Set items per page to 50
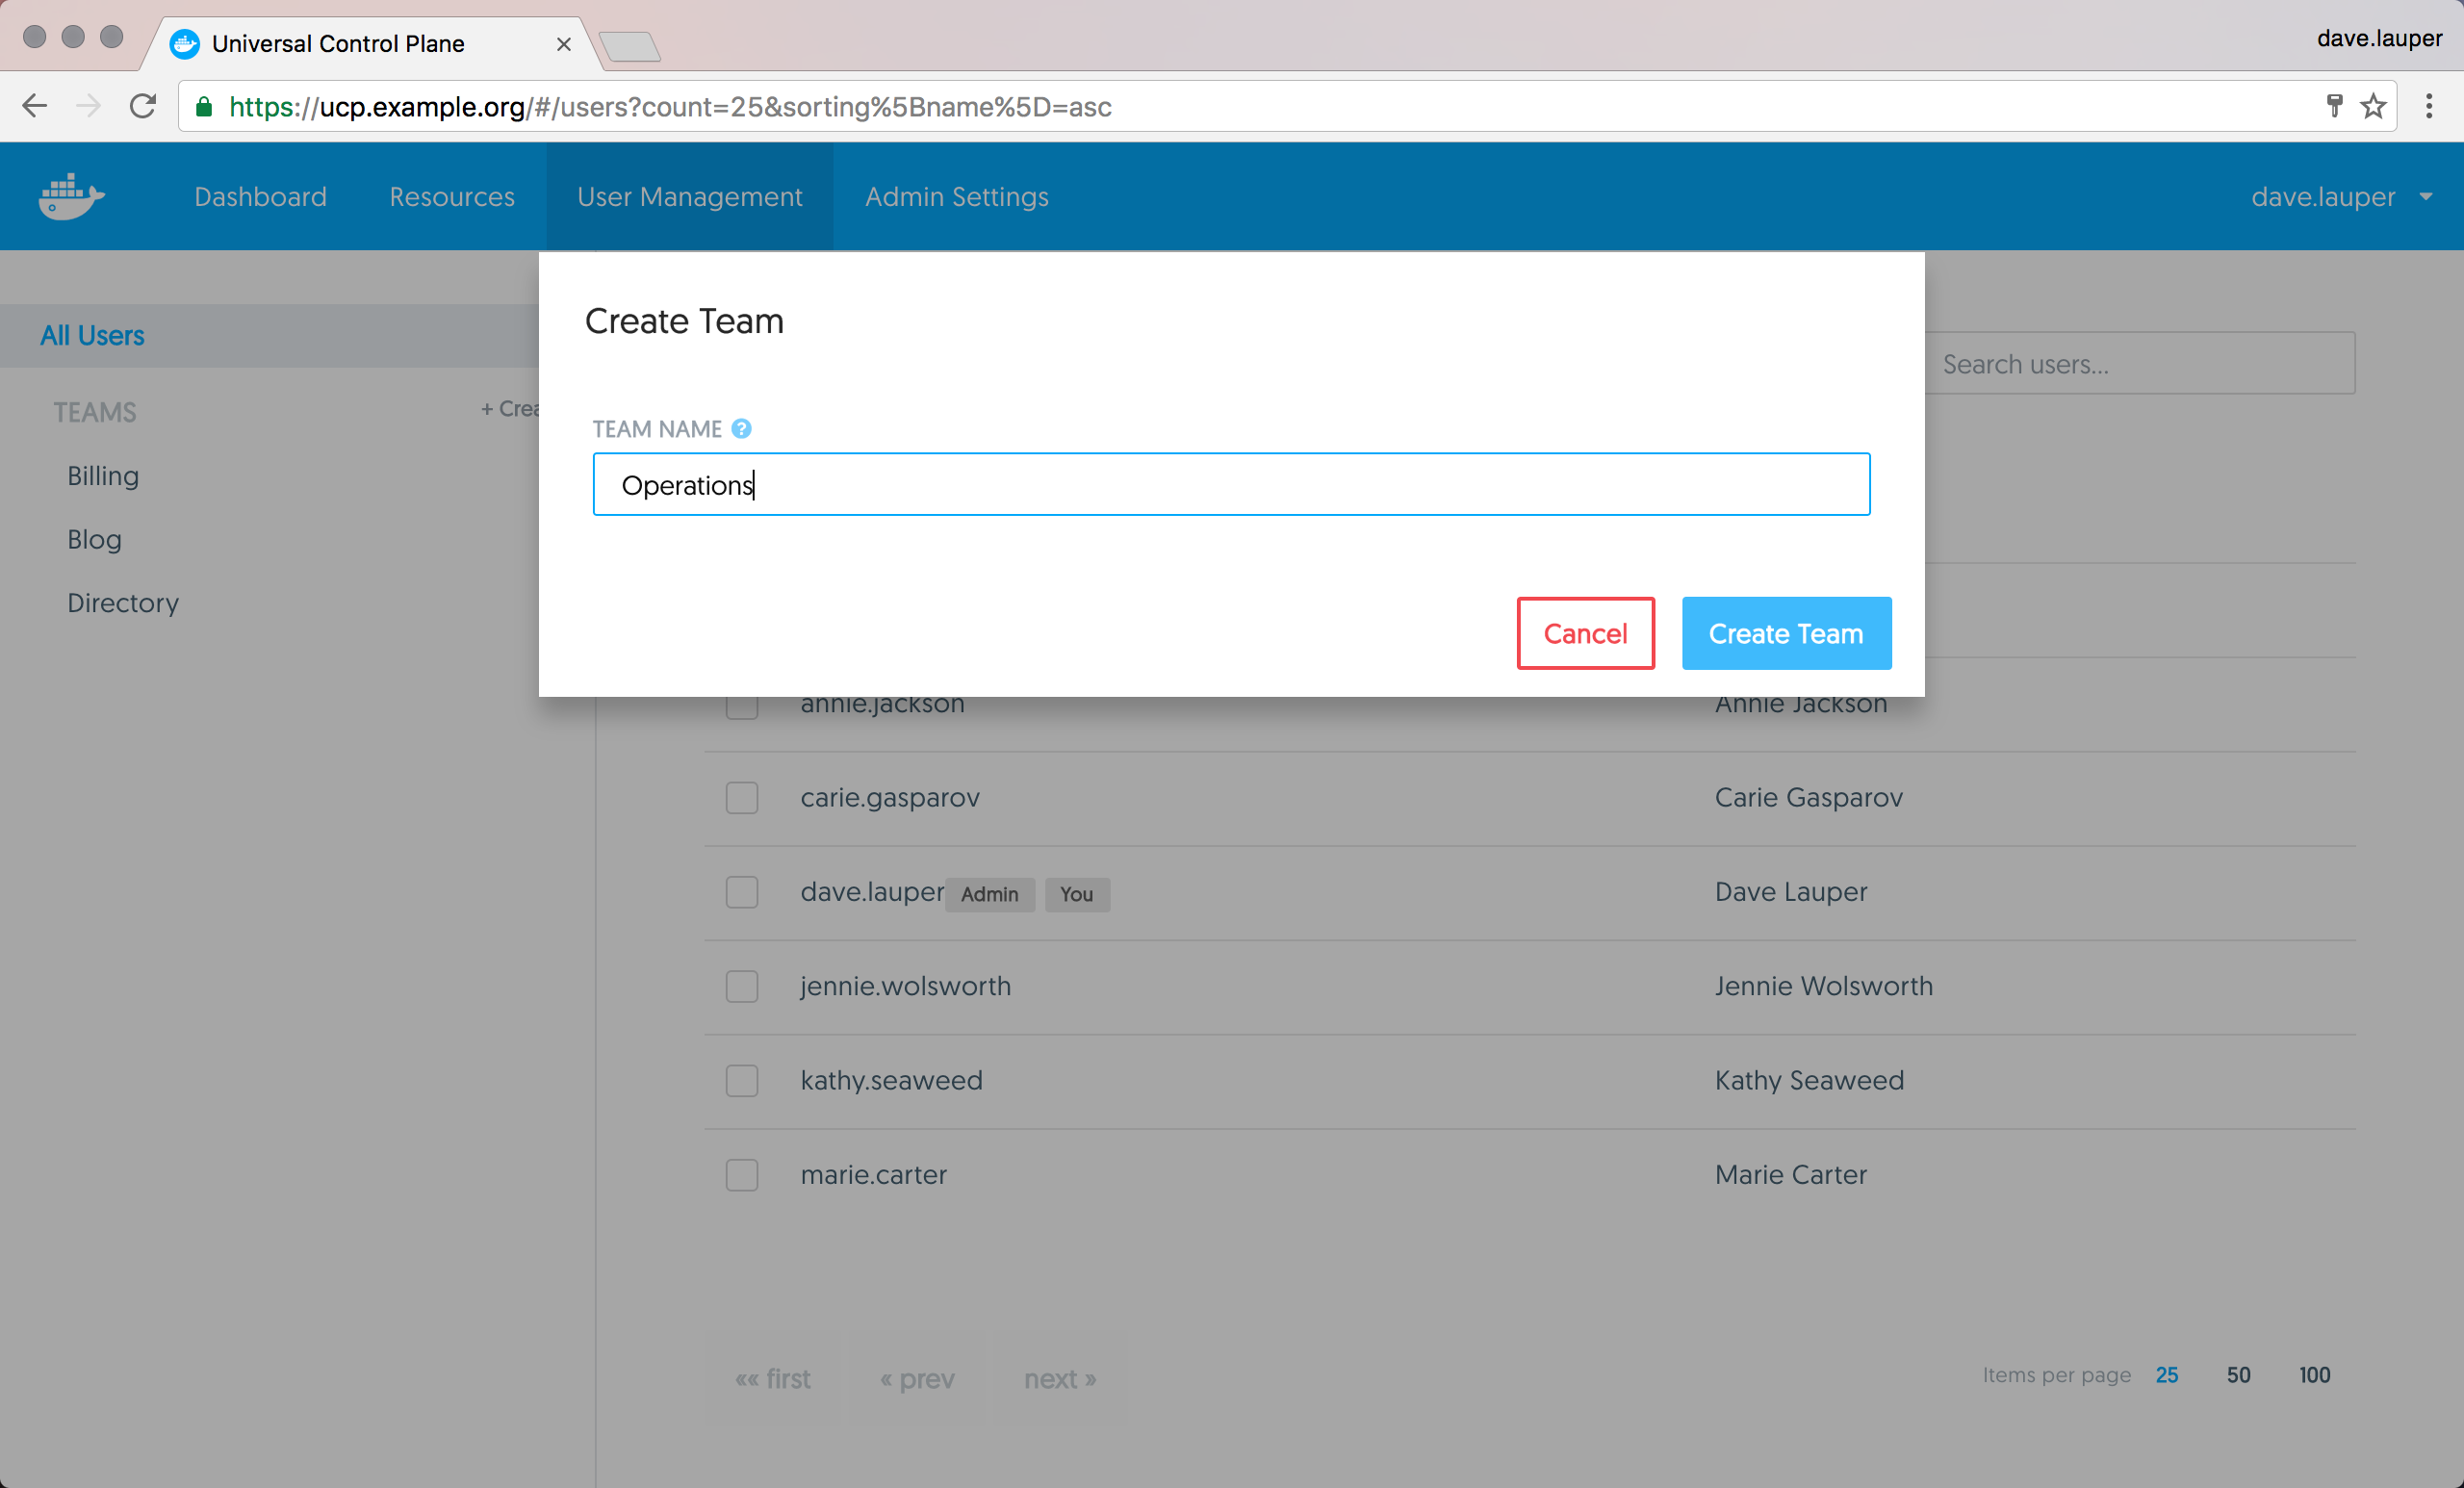This screenshot has height=1488, width=2464. point(2238,1375)
